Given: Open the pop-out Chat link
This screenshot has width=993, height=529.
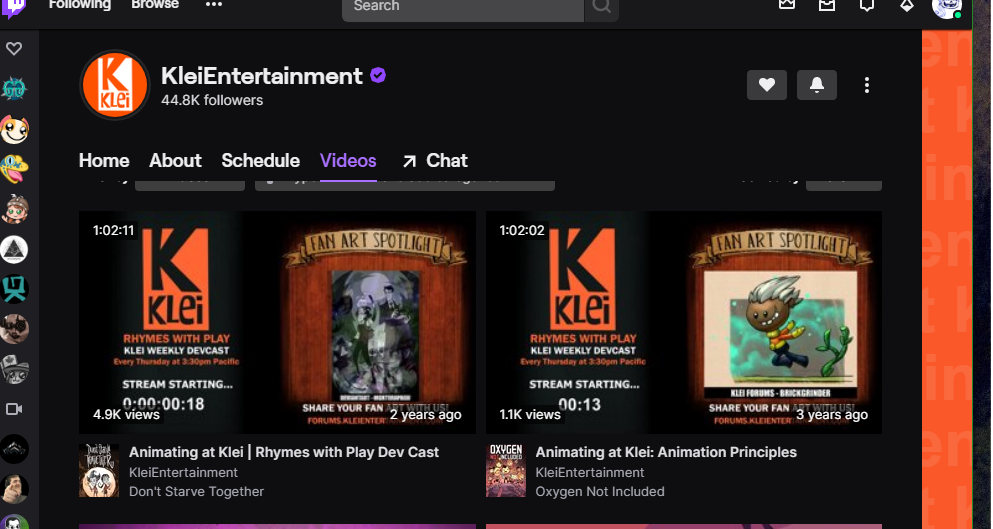Looking at the screenshot, I should pos(435,160).
